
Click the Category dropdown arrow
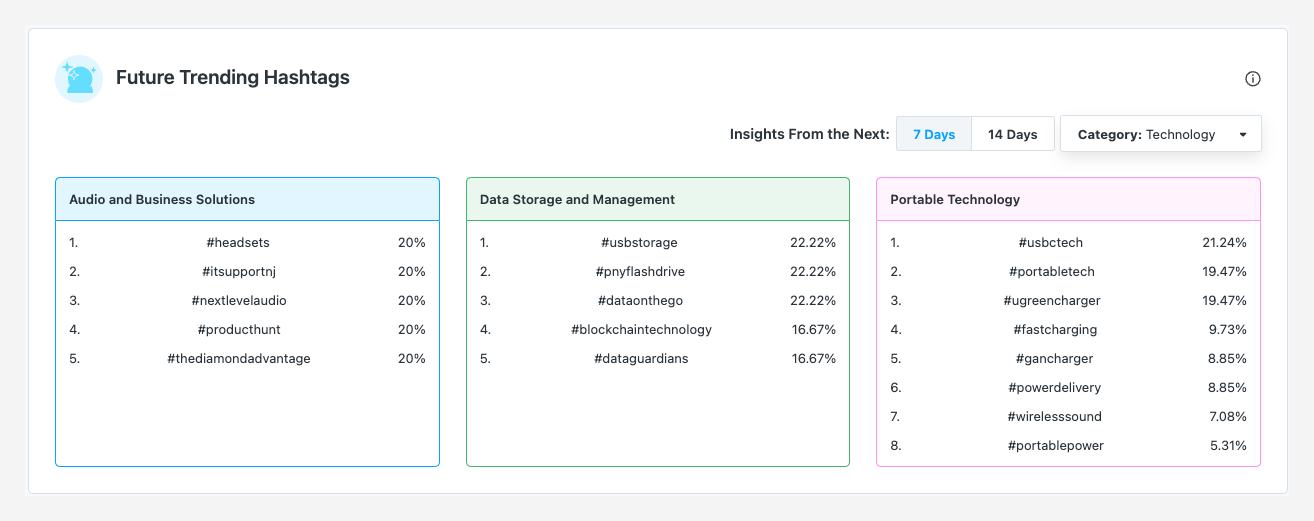coord(1242,135)
